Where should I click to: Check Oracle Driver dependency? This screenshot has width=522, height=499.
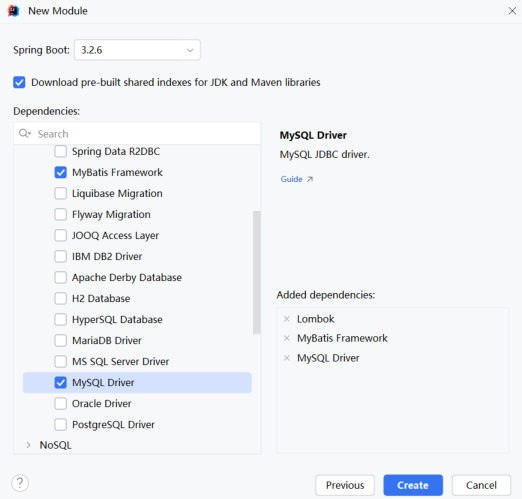tap(60, 403)
